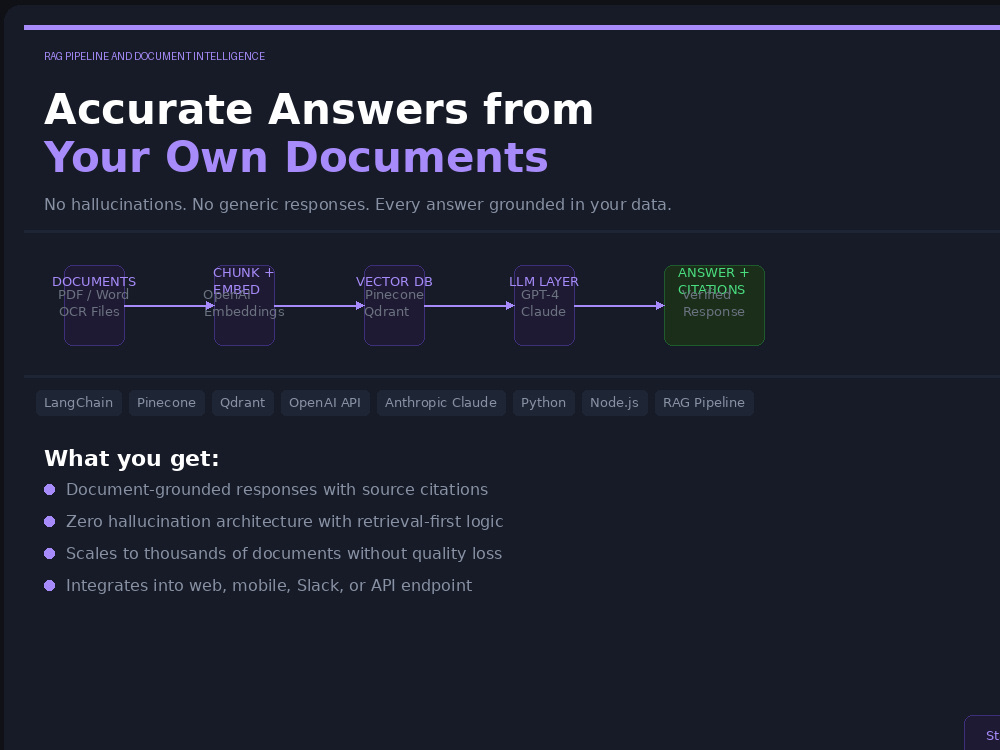Click arrow between Vector DB and LLM Layer
The height and width of the screenshot is (750, 1000).
(469, 306)
